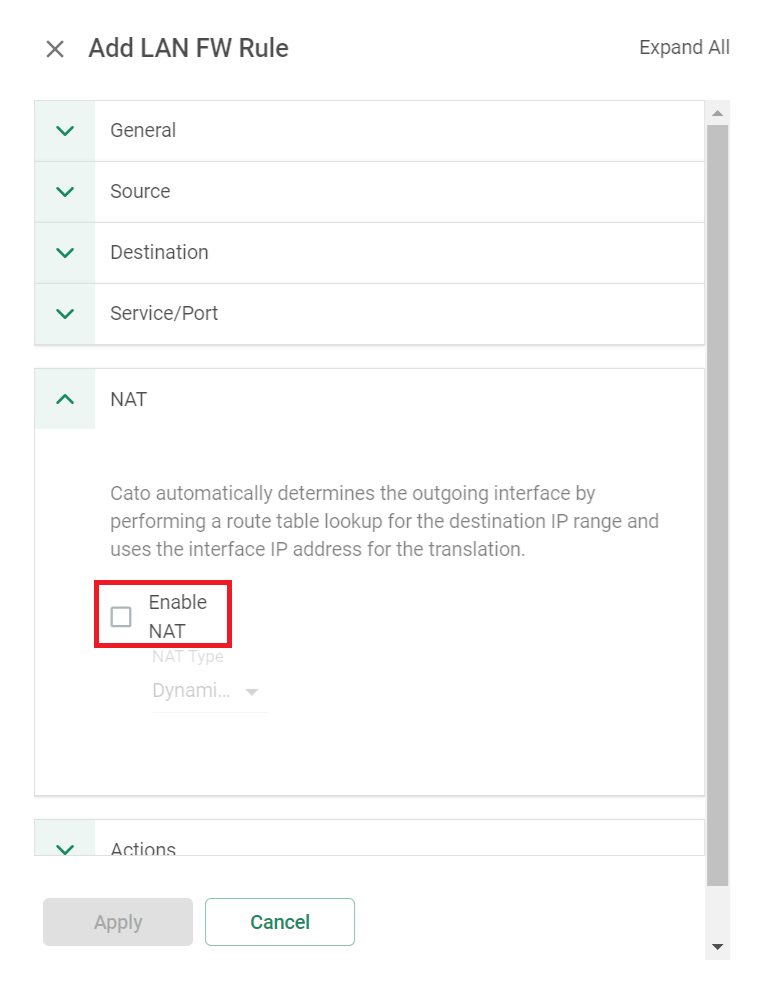Expand the Service/Port section chevron
Viewport: 773px width, 988px height.
point(65,314)
